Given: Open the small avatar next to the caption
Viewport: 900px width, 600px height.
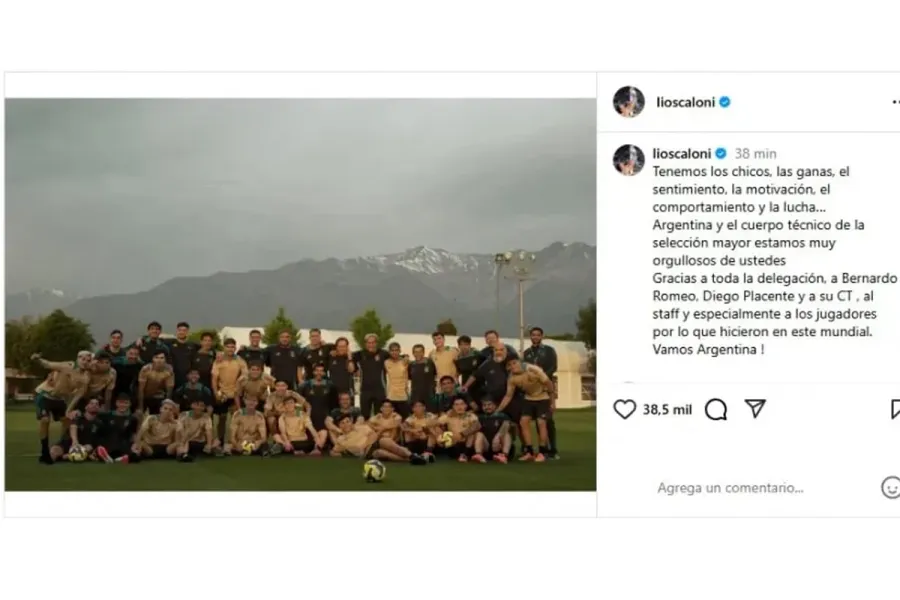Looking at the screenshot, I should [629, 159].
